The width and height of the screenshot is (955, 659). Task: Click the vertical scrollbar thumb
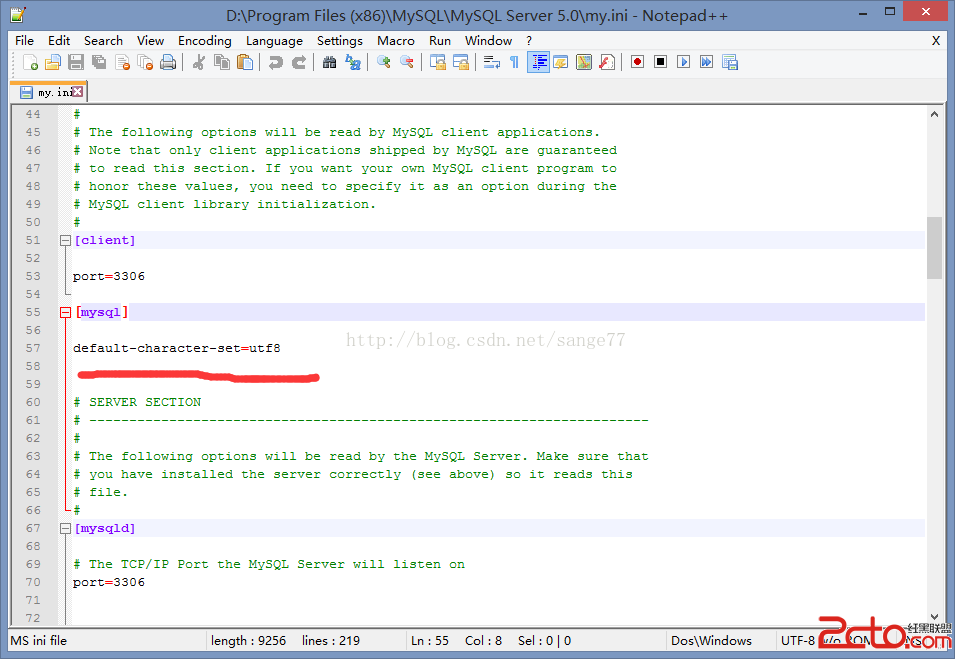(x=934, y=248)
